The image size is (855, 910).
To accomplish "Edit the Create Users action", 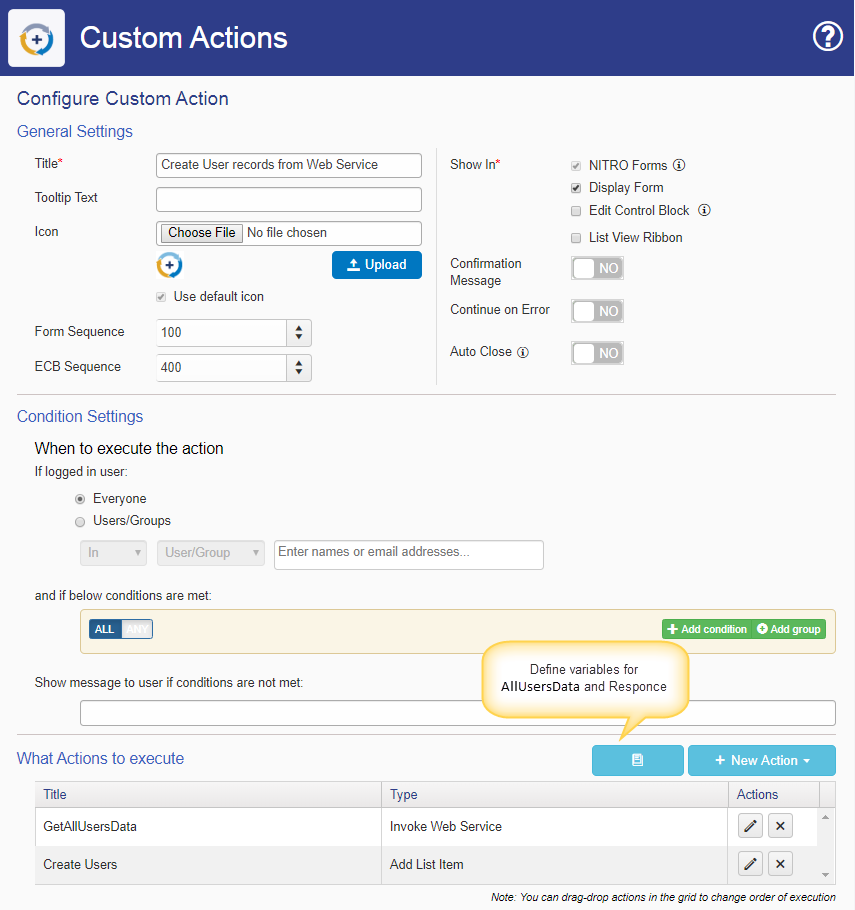I will [750, 864].
